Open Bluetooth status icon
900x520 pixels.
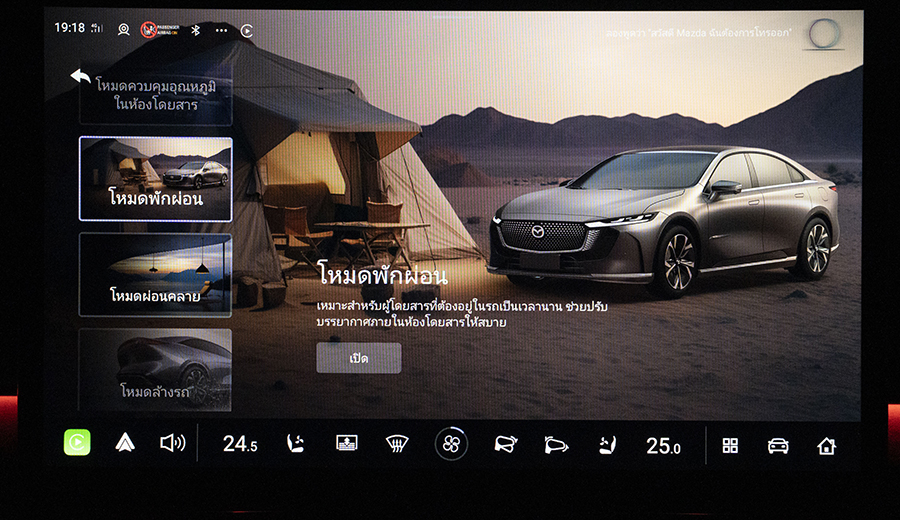click(195, 30)
